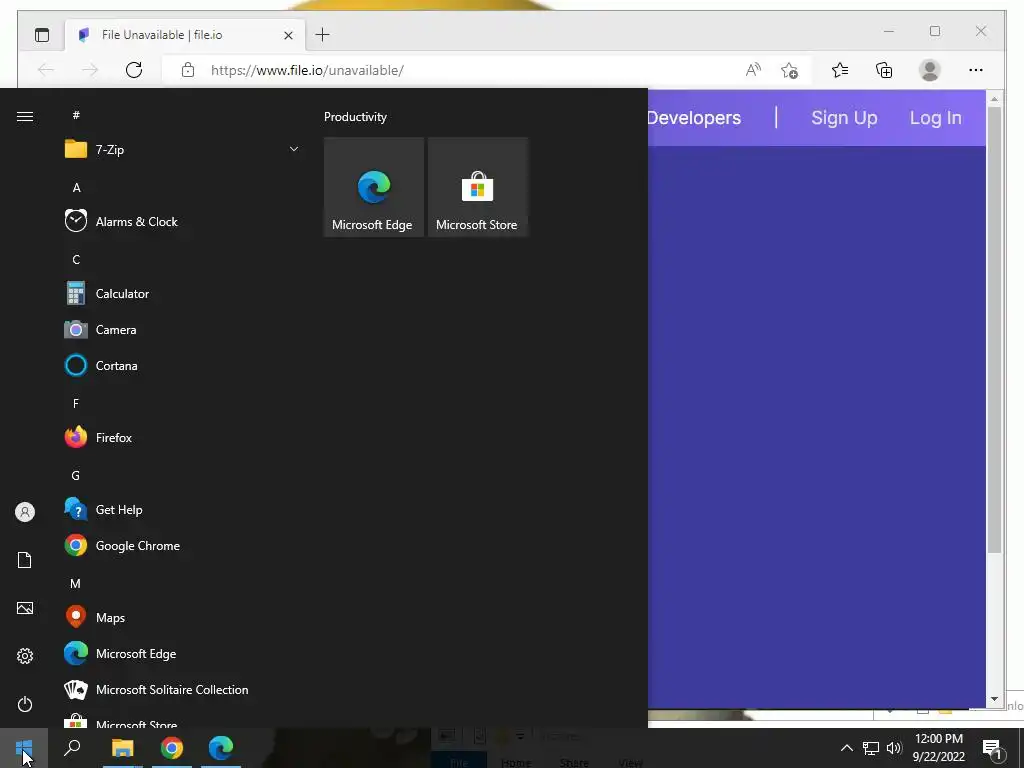Click the Edge page vertical scrollbar
The image size is (1024, 768).
click(x=994, y=330)
